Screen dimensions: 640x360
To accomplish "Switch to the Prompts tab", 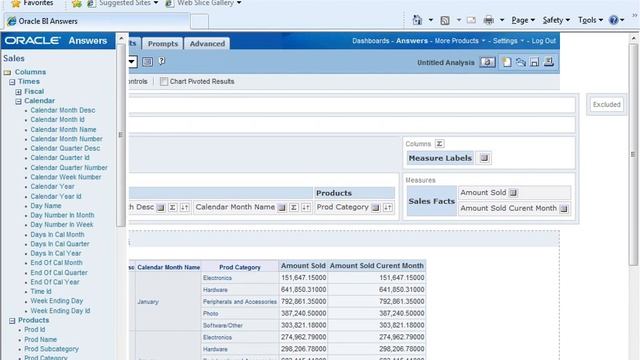I will point(163,44).
